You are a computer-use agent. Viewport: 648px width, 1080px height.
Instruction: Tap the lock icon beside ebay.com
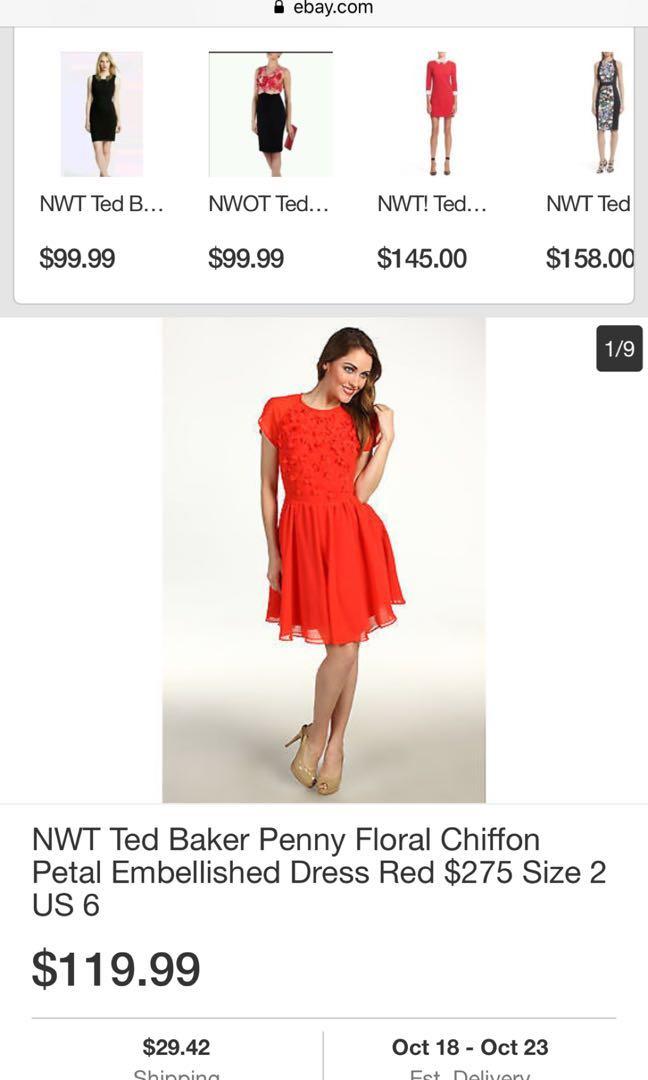[x=279, y=7]
